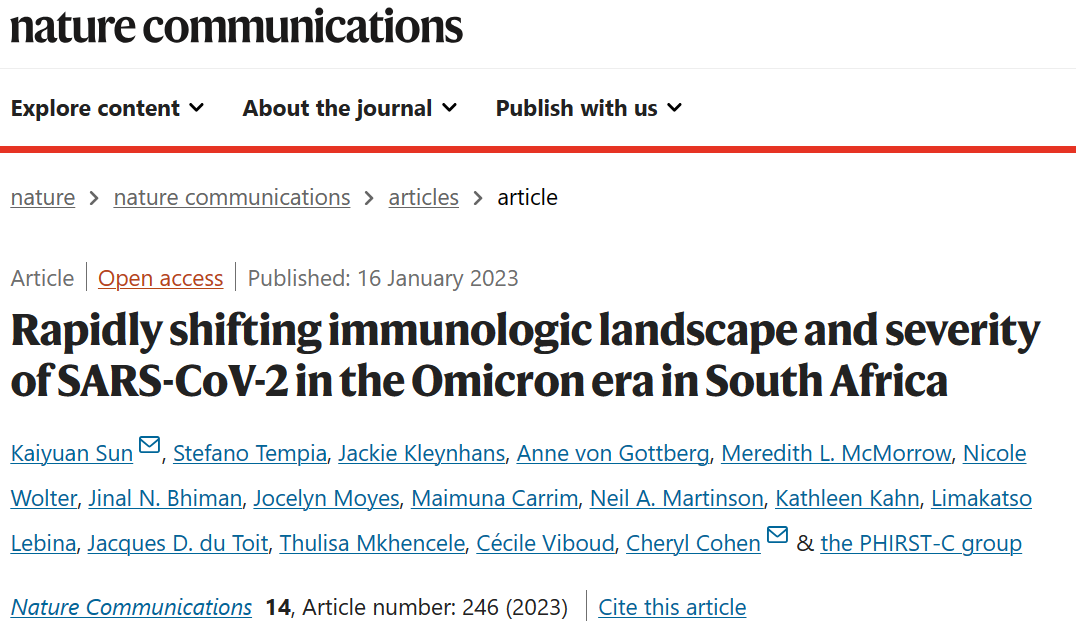
Task: Click author Neil A. Martinson
Action: pos(677,498)
